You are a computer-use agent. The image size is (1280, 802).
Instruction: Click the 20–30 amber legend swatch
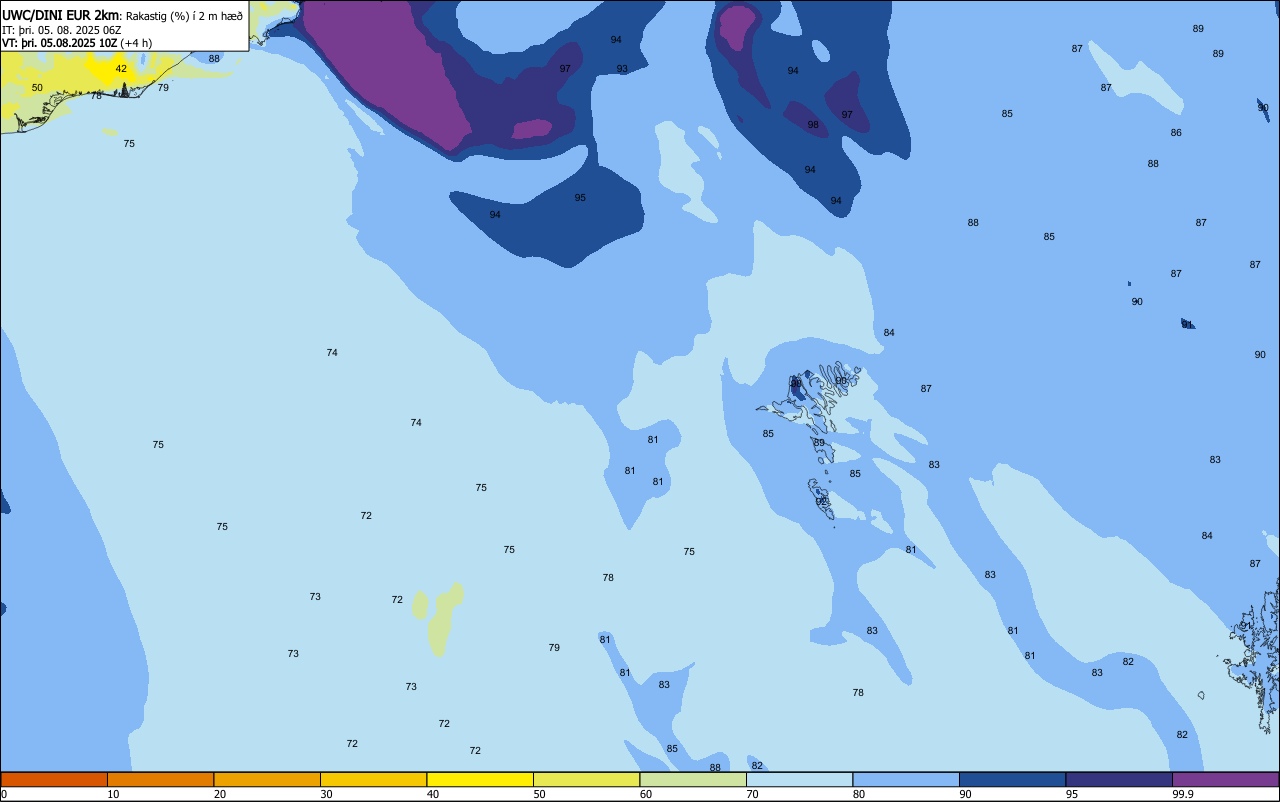(267, 779)
